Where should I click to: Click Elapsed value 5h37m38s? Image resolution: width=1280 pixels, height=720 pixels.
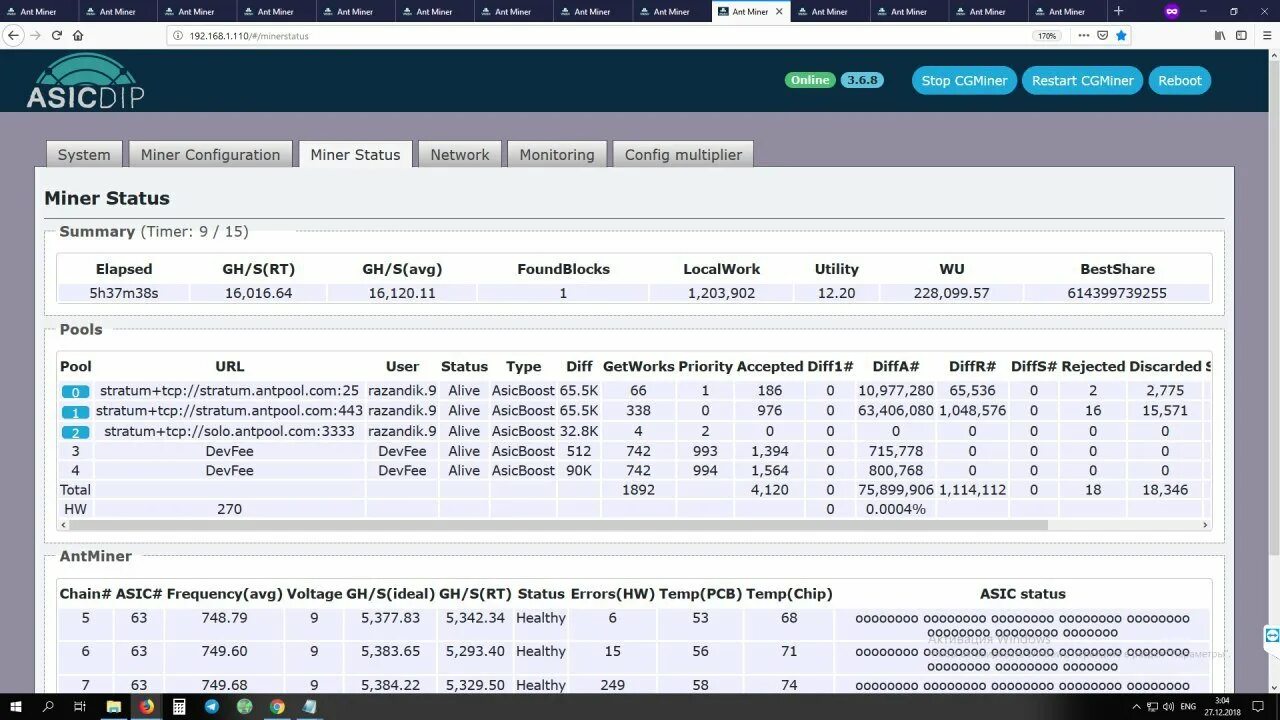[x=124, y=293]
